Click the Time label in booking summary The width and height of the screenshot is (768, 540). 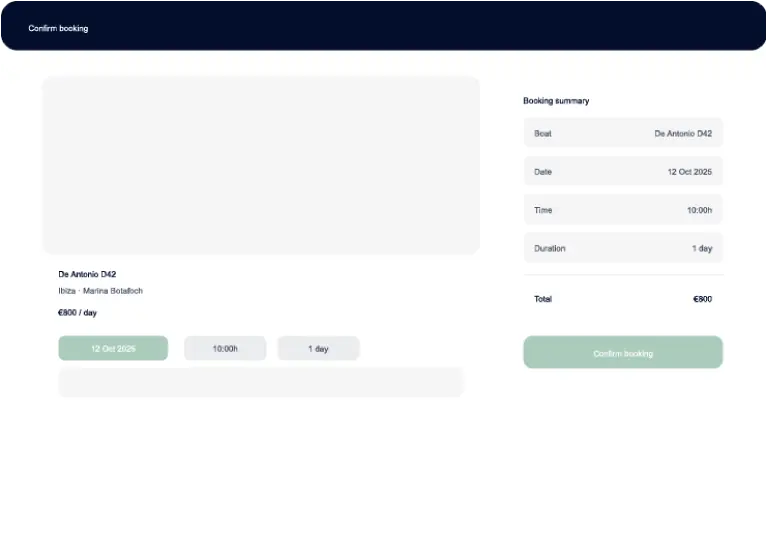point(543,210)
